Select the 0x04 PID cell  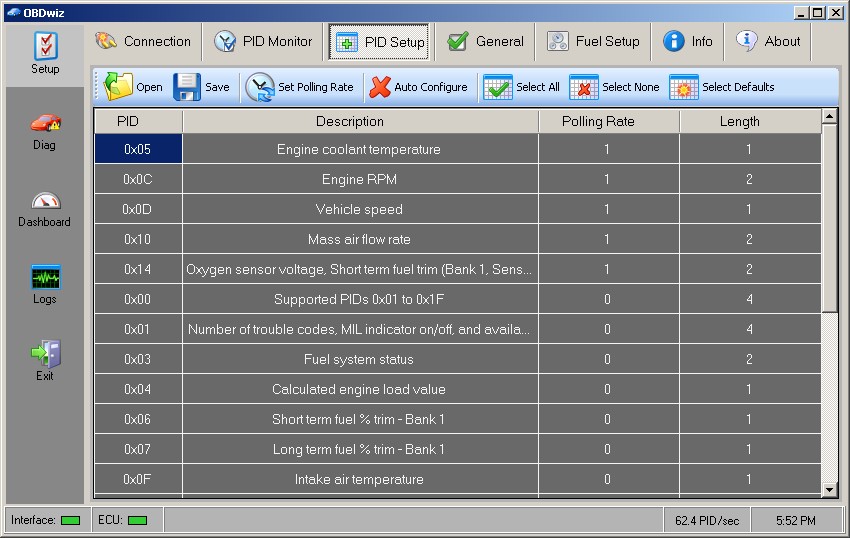tap(138, 389)
